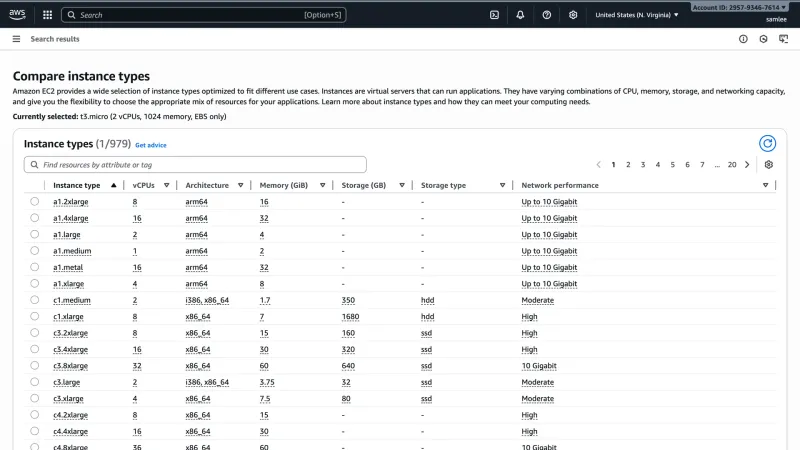This screenshot has width=800, height=450.
Task: Go to page 4
Action: click(658, 164)
